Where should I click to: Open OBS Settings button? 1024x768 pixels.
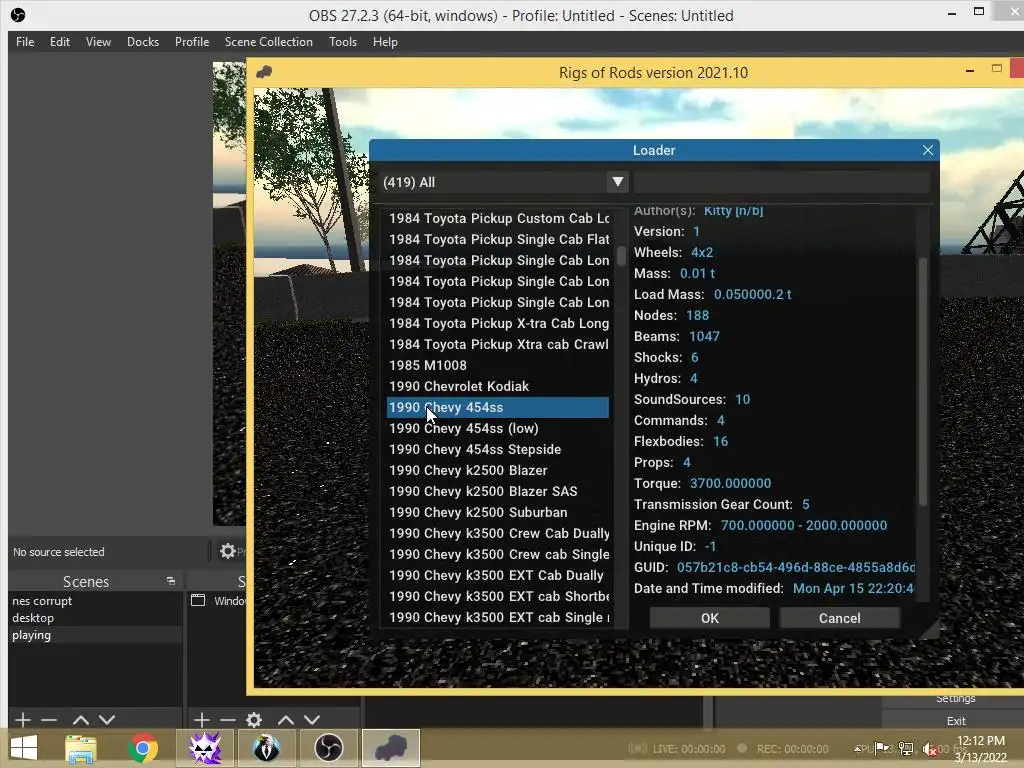tap(955, 699)
